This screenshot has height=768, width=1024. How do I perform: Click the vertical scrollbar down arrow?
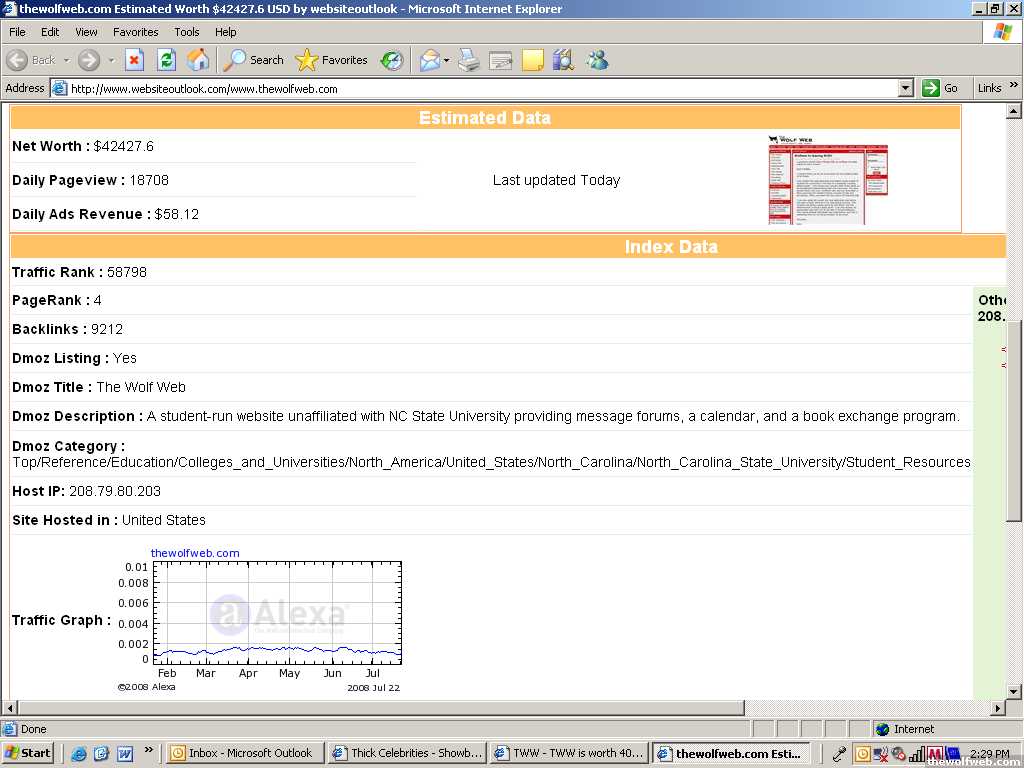click(x=1014, y=691)
